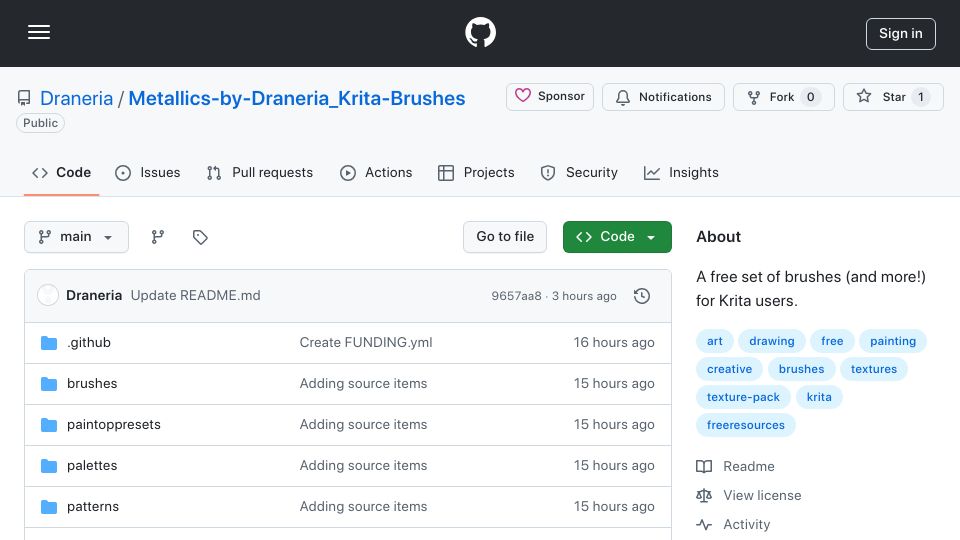Select the drawing topic tag
The image size is (960, 540).
click(771, 341)
